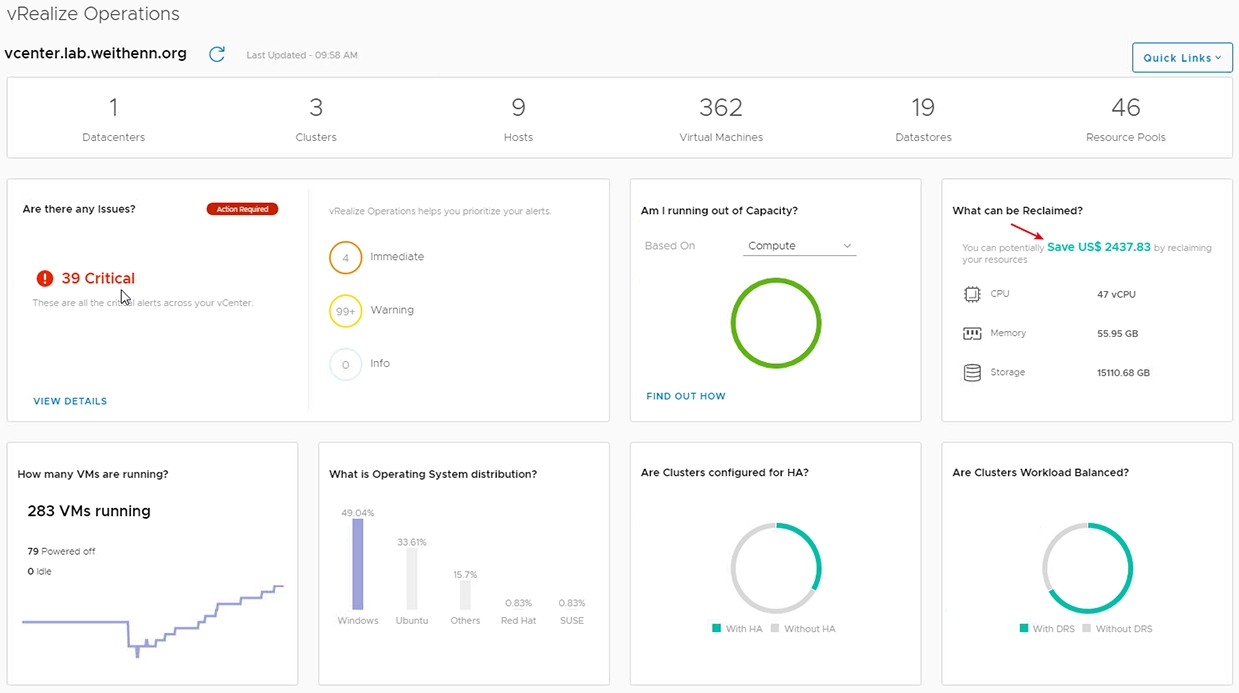
Task: Click the Warning alerts label
Action: click(392, 310)
